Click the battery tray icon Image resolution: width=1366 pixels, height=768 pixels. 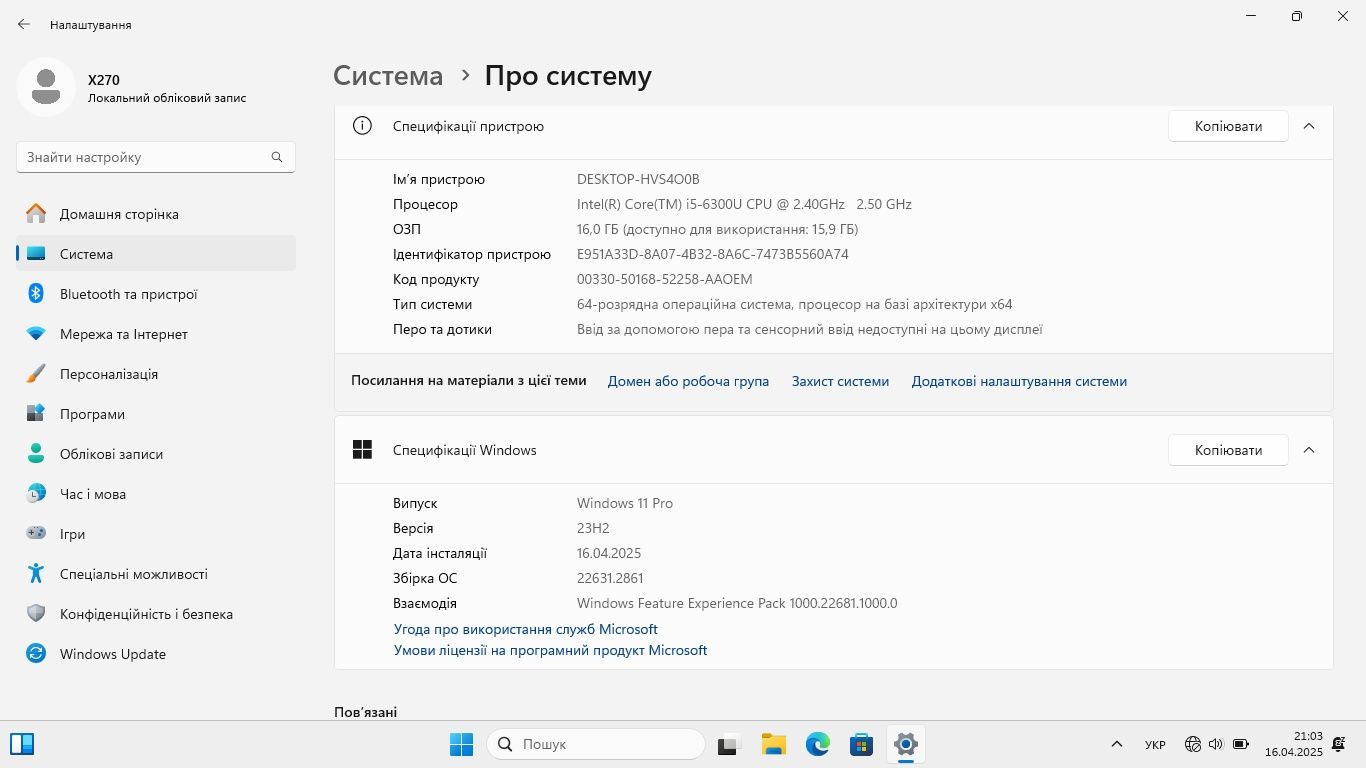click(x=1241, y=744)
